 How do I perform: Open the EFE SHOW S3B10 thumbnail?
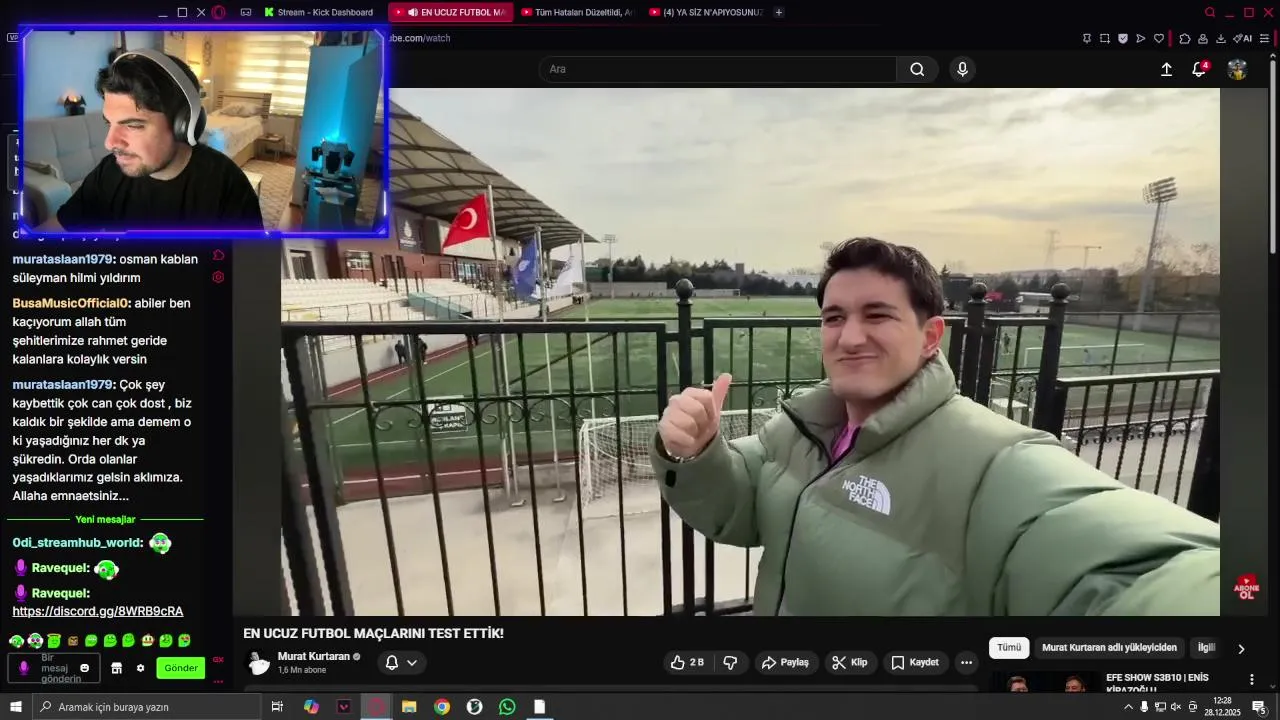pyautogui.click(x=1045, y=683)
